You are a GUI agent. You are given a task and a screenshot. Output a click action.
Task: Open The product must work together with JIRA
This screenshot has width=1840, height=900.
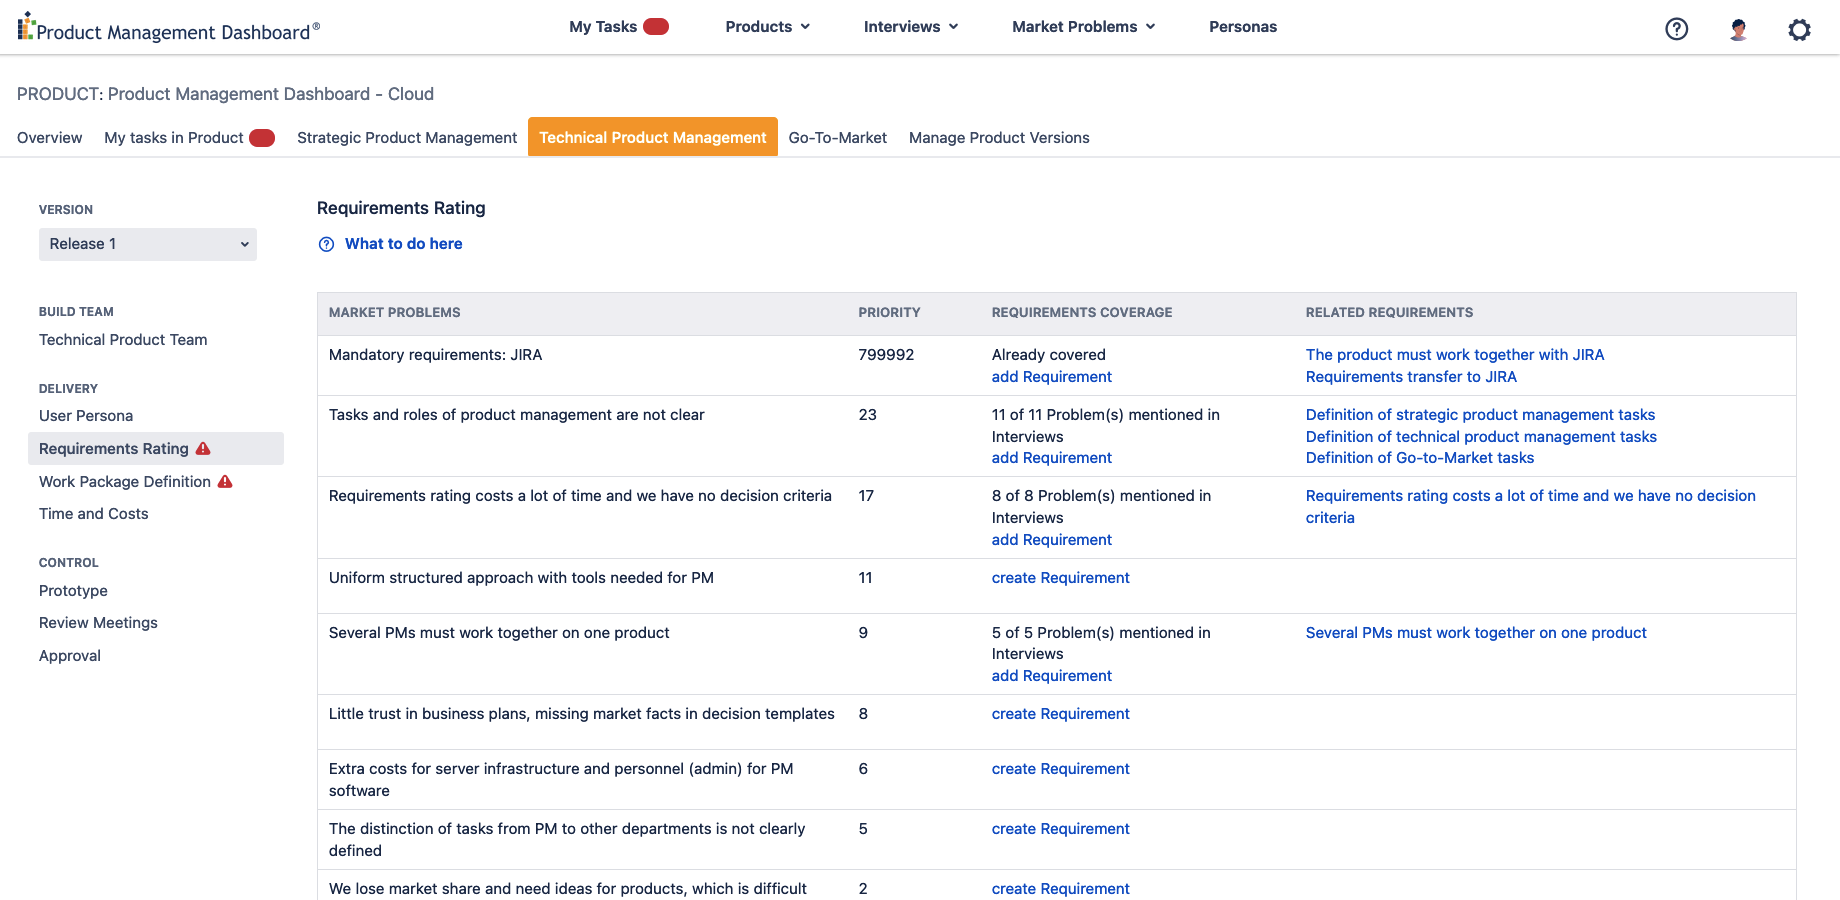pos(1454,355)
